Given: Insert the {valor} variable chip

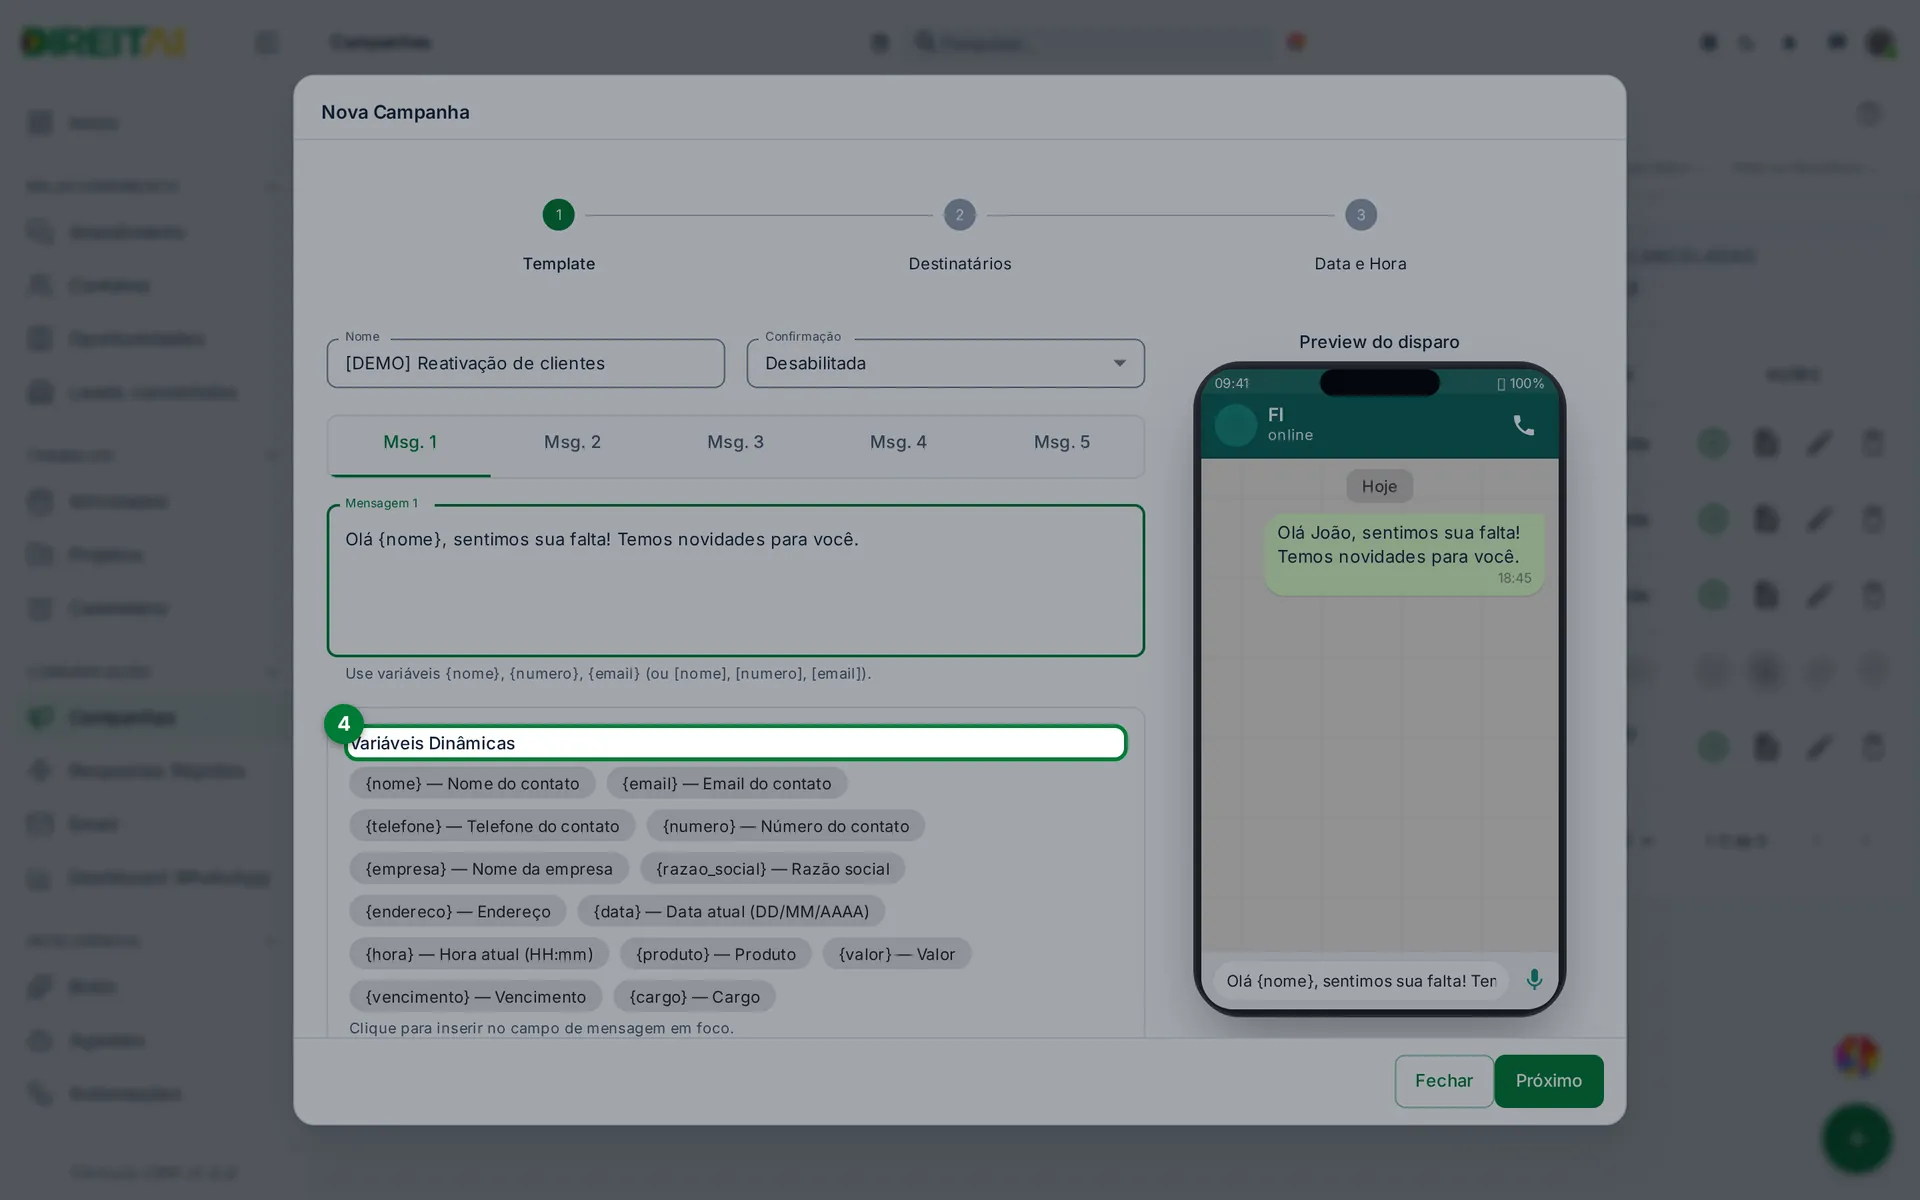Looking at the screenshot, I should 896,954.
